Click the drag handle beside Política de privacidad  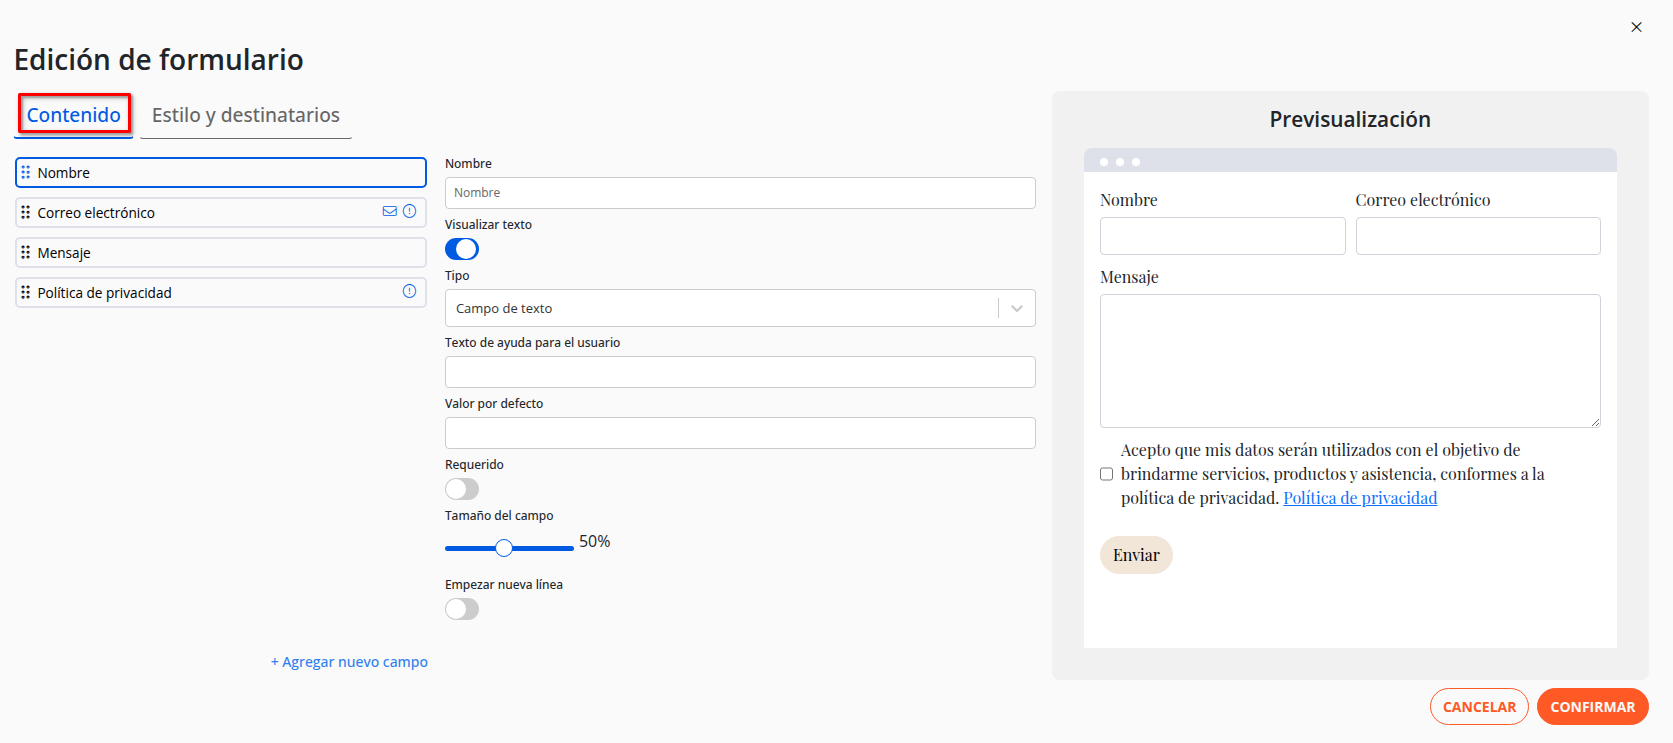26,293
